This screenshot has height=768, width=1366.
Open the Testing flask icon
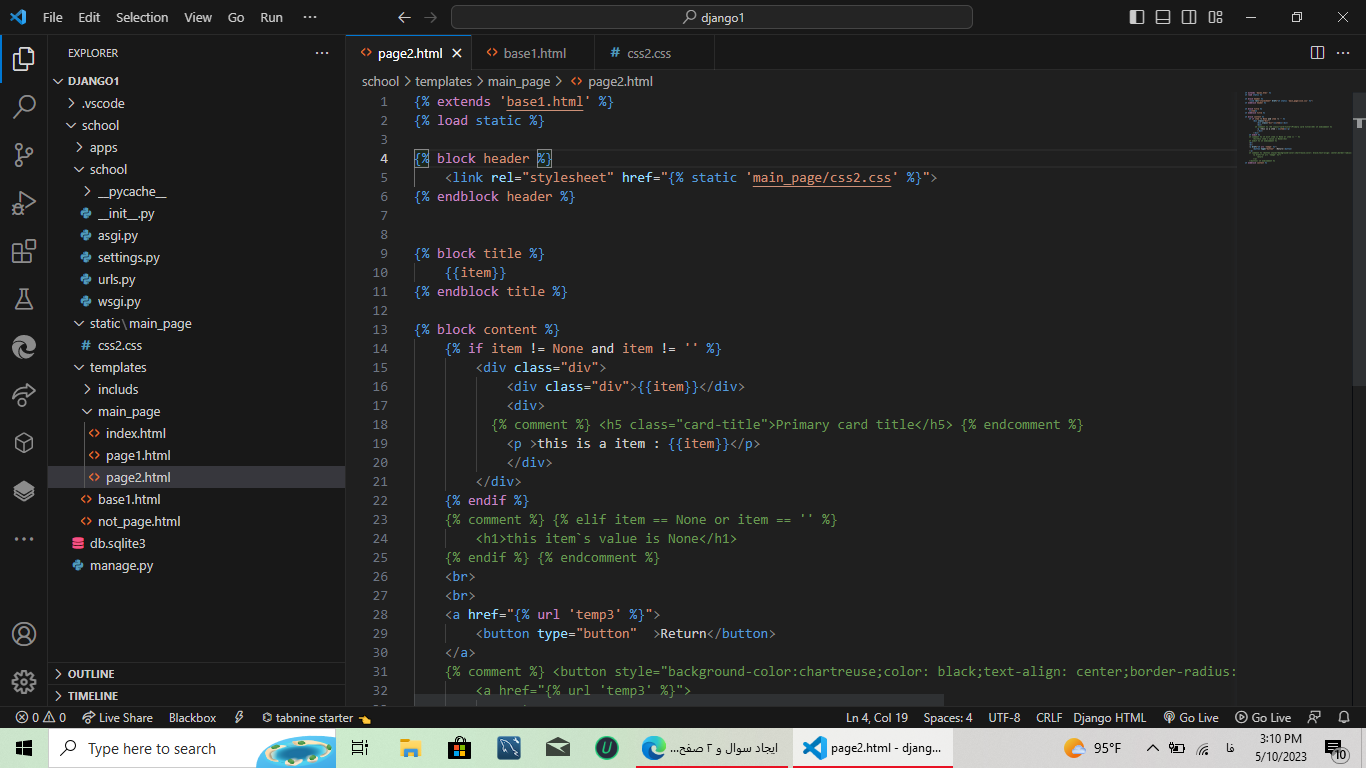[24, 299]
